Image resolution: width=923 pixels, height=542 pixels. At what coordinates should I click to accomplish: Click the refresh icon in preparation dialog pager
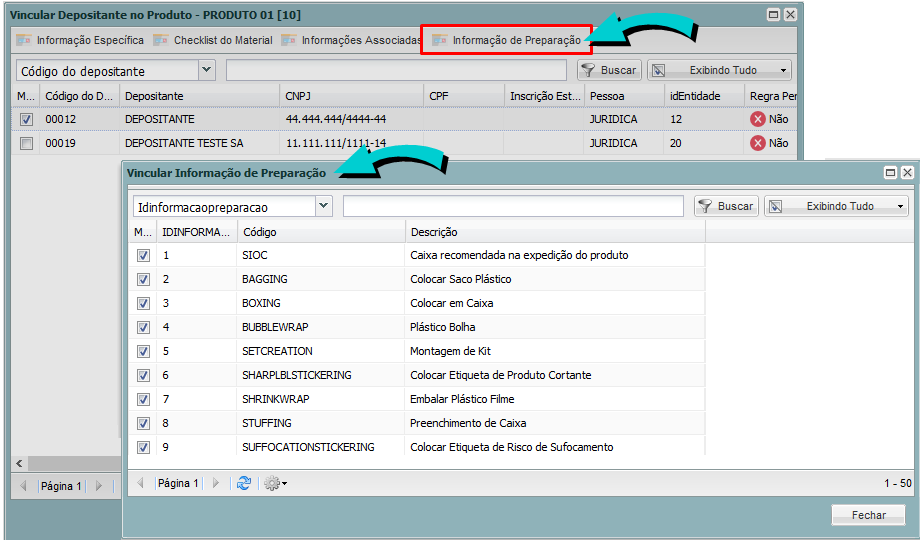(244, 483)
